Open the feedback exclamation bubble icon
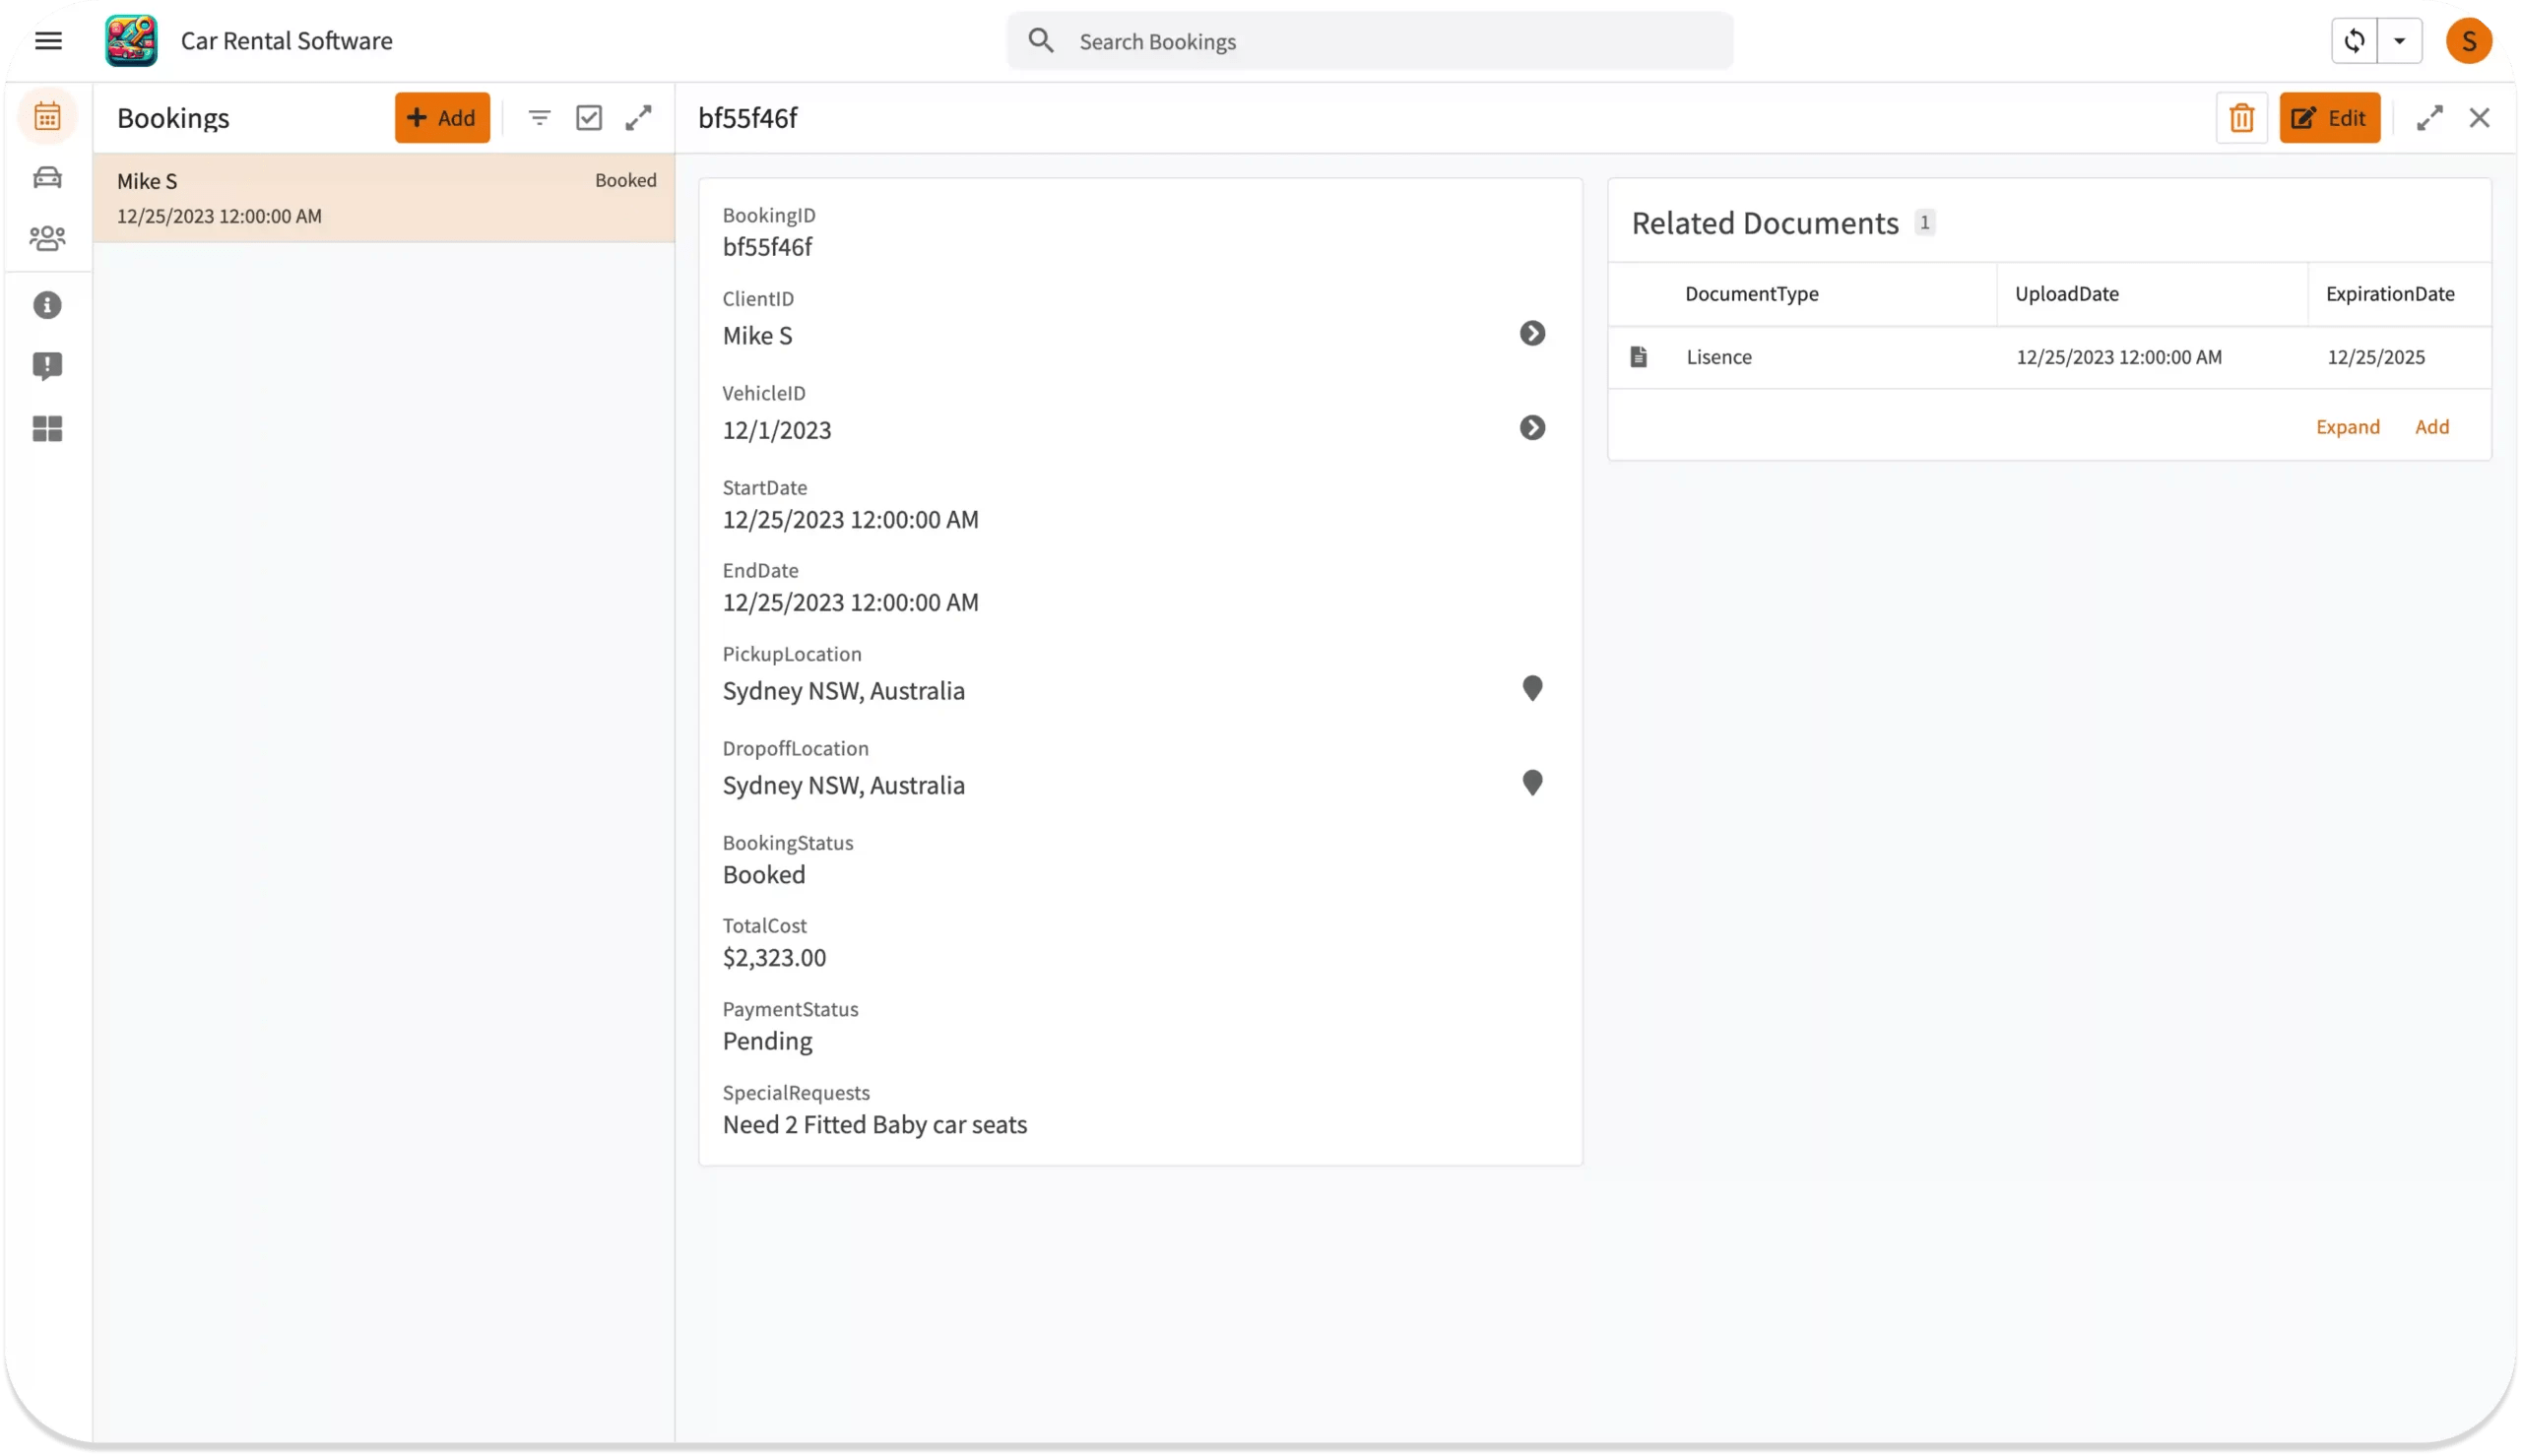 [x=47, y=366]
